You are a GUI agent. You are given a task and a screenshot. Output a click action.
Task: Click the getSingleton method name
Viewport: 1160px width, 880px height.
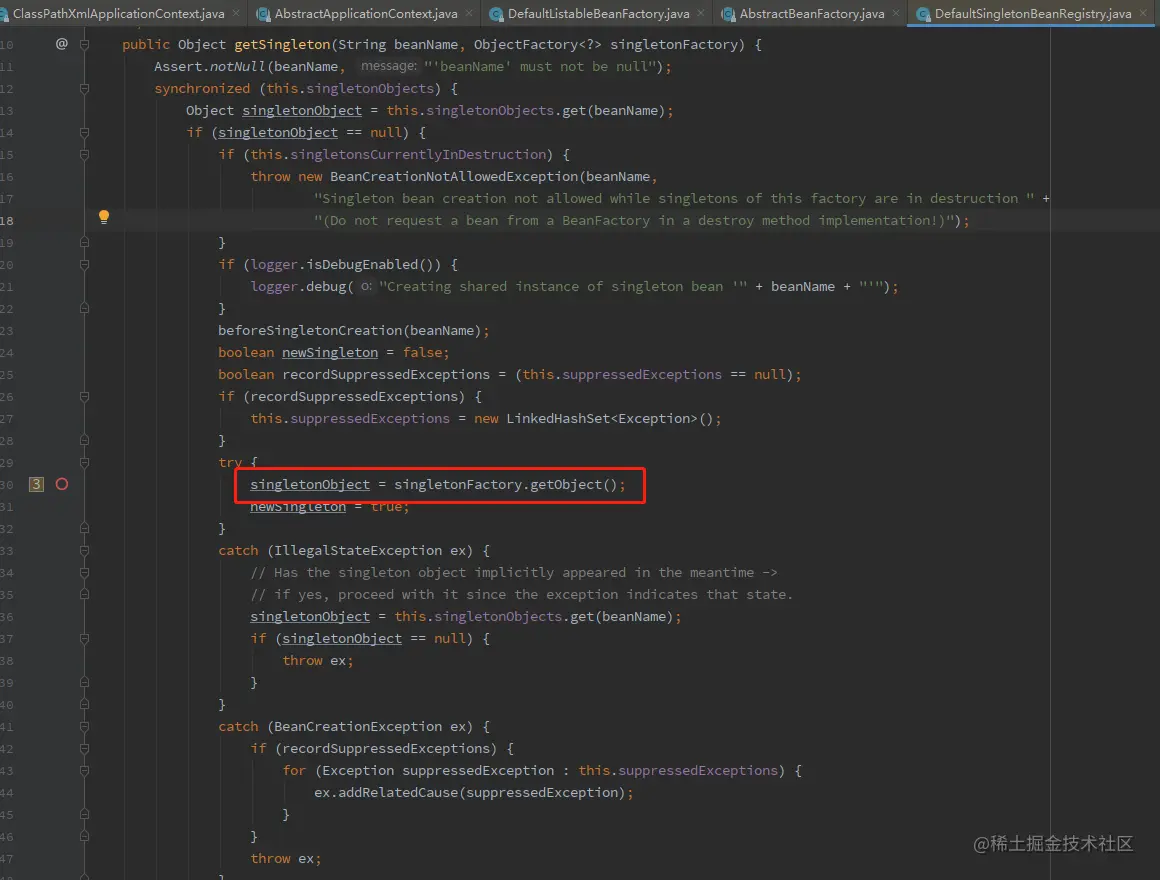pyautogui.click(x=282, y=44)
